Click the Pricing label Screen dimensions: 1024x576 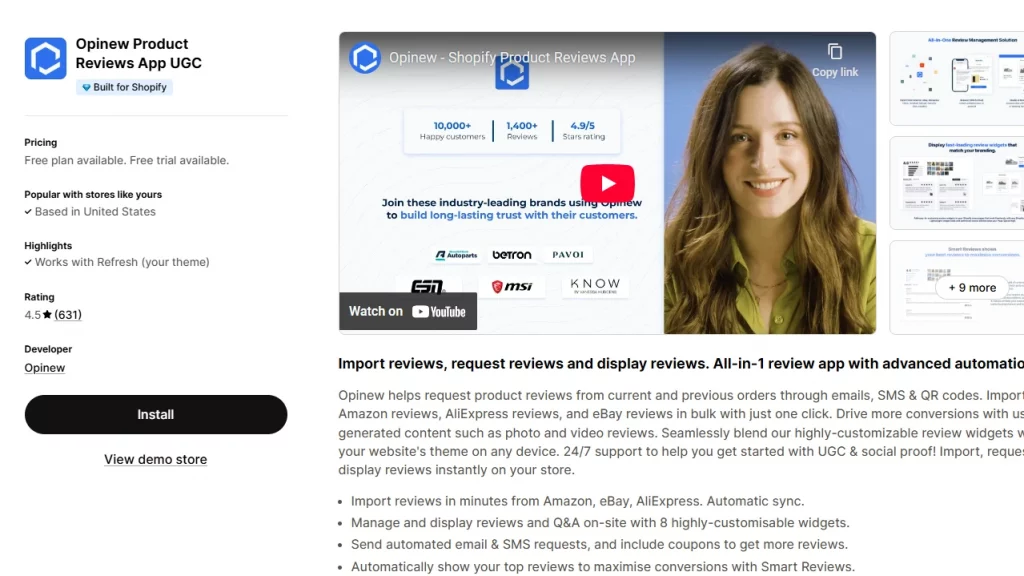(x=40, y=142)
